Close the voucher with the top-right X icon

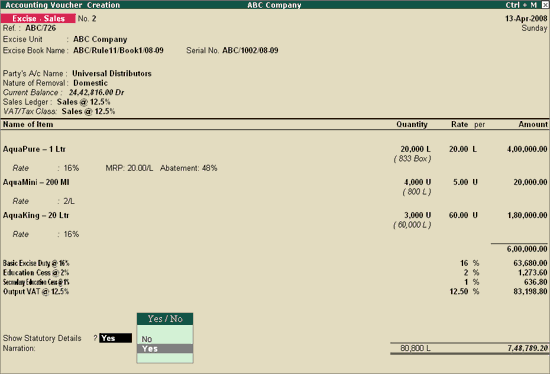coord(545,5)
